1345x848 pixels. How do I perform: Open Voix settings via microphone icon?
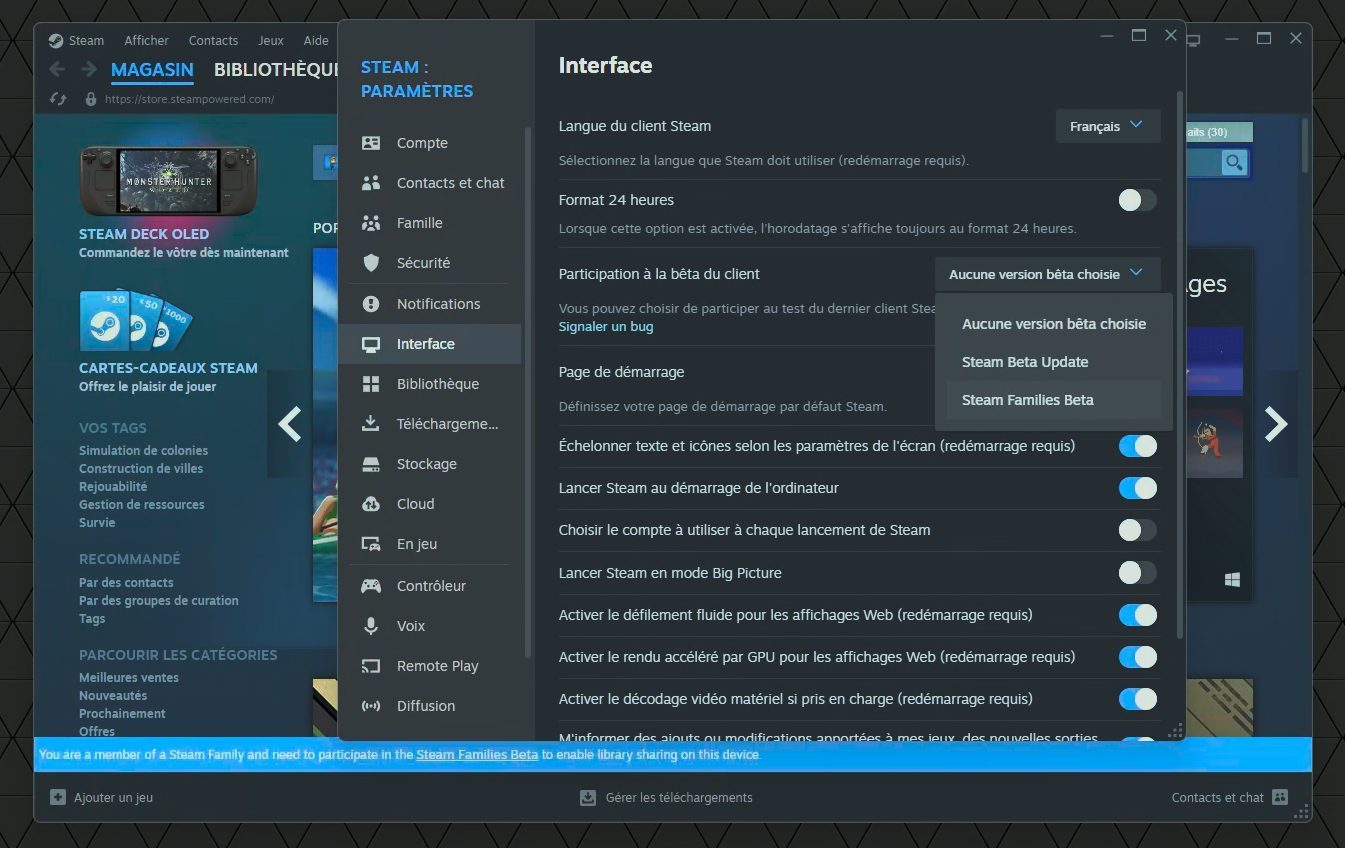pos(371,626)
